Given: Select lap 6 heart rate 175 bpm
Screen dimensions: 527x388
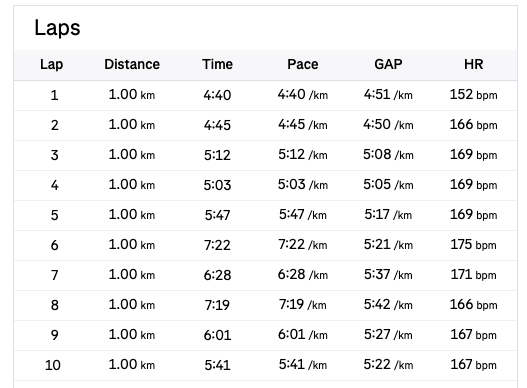Looking at the screenshot, I should pyautogui.click(x=474, y=245).
